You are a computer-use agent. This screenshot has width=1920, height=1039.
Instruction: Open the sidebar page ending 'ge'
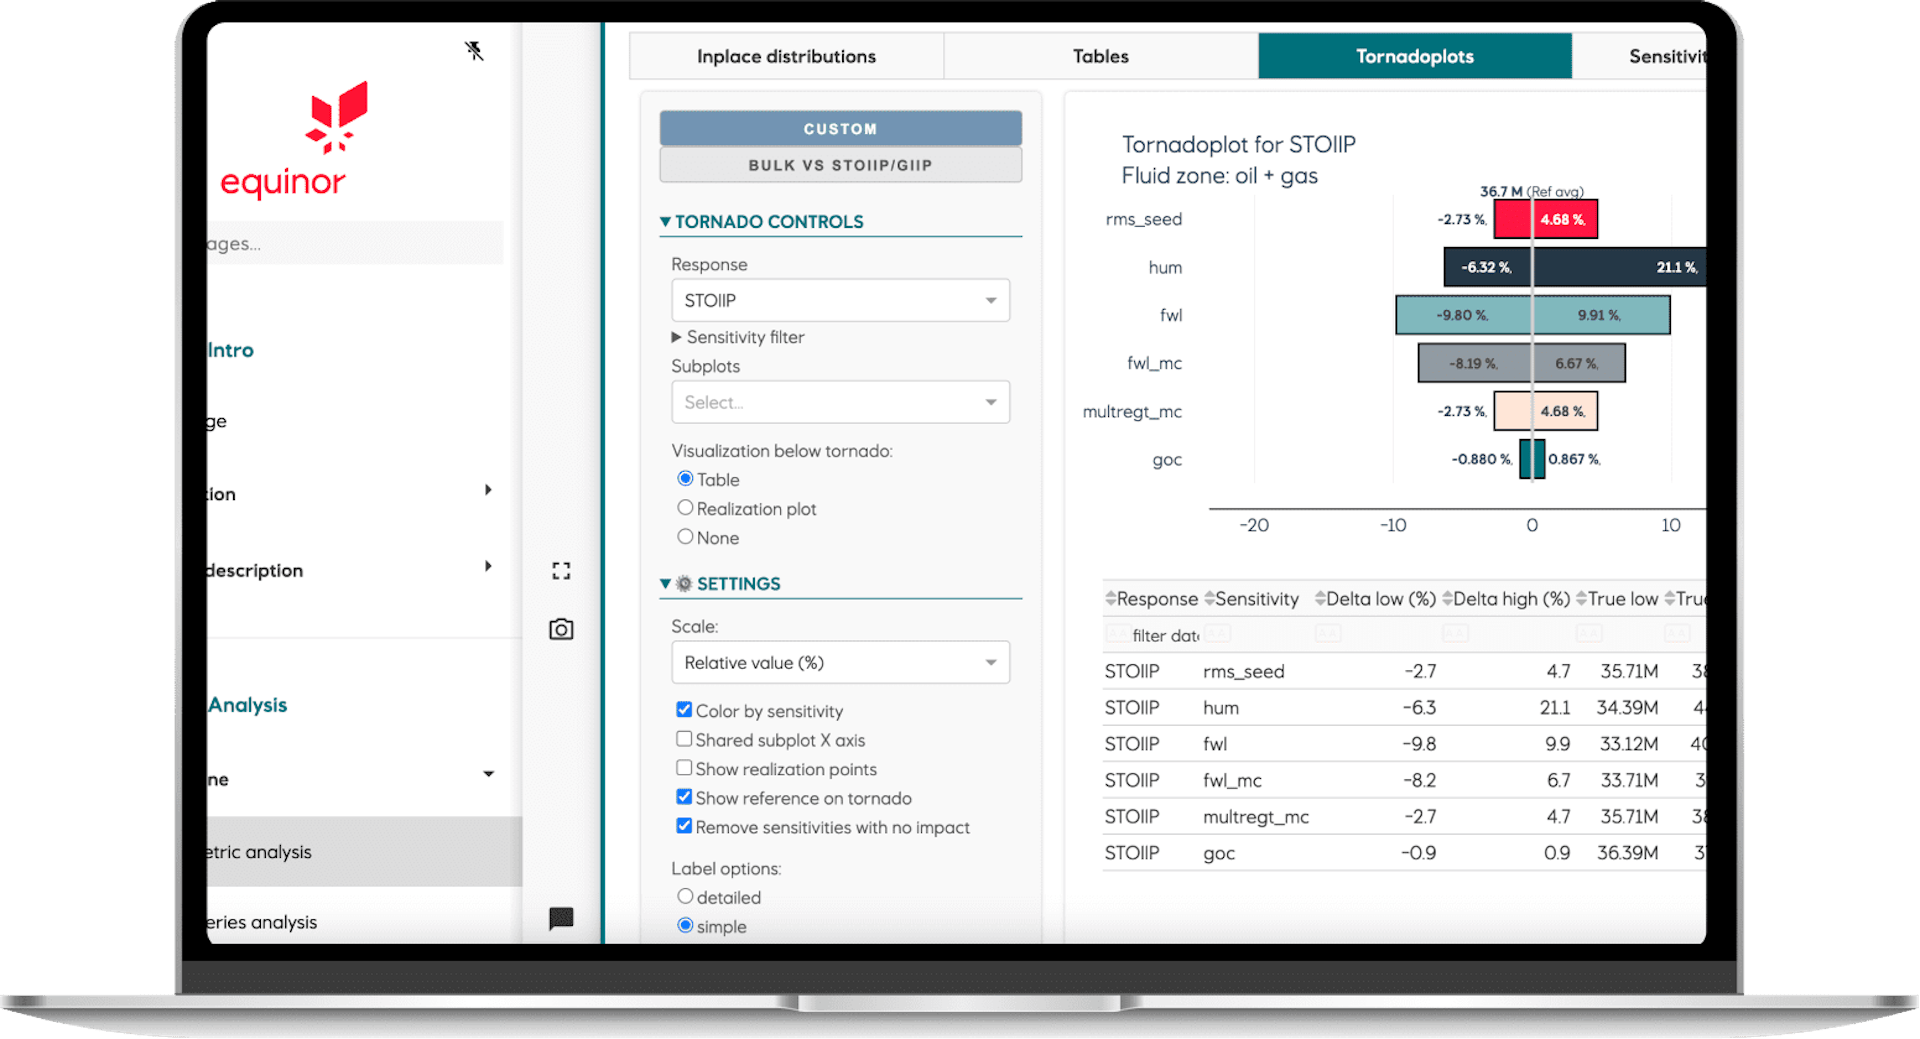pyautogui.click(x=217, y=421)
